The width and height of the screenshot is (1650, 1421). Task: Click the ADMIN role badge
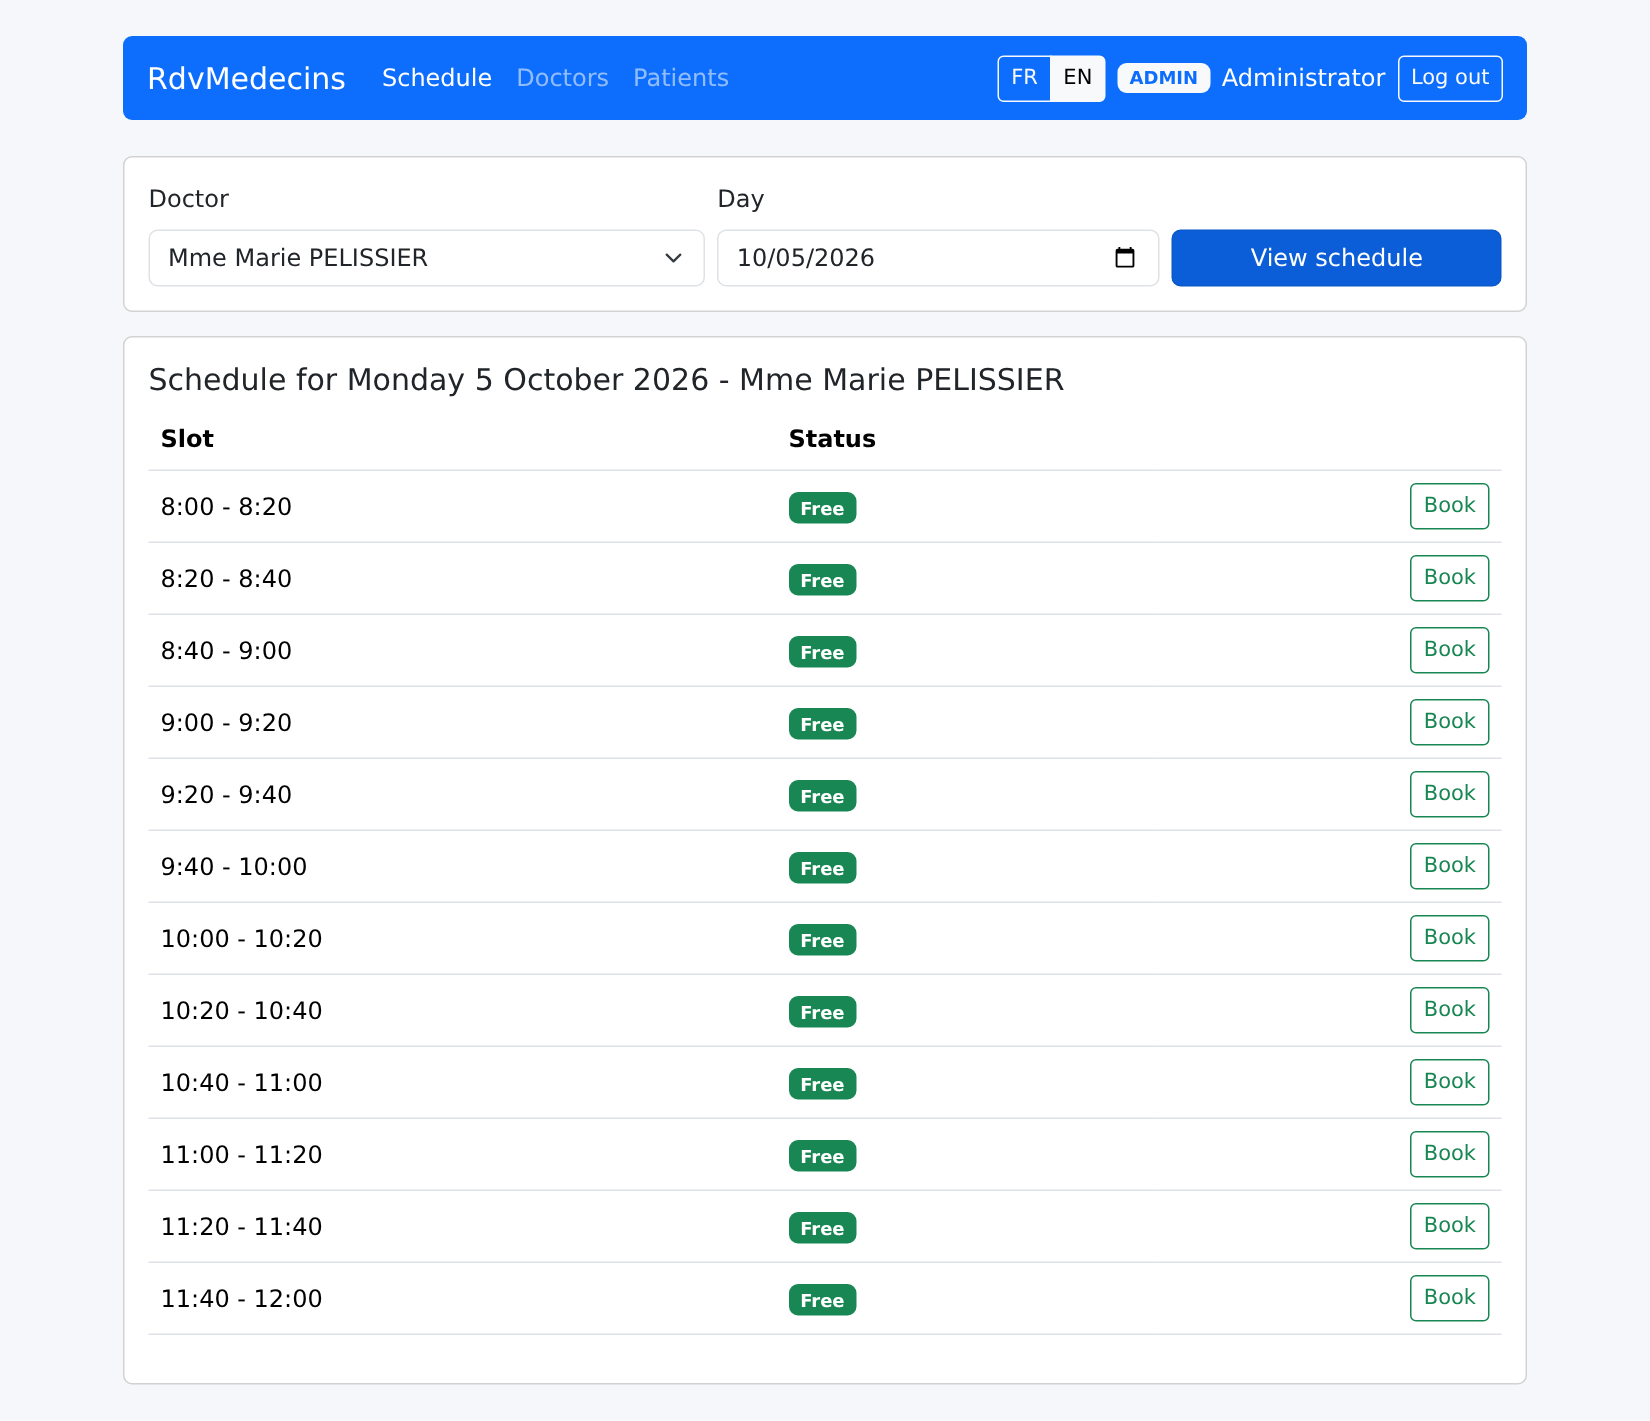pyautogui.click(x=1163, y=78)
